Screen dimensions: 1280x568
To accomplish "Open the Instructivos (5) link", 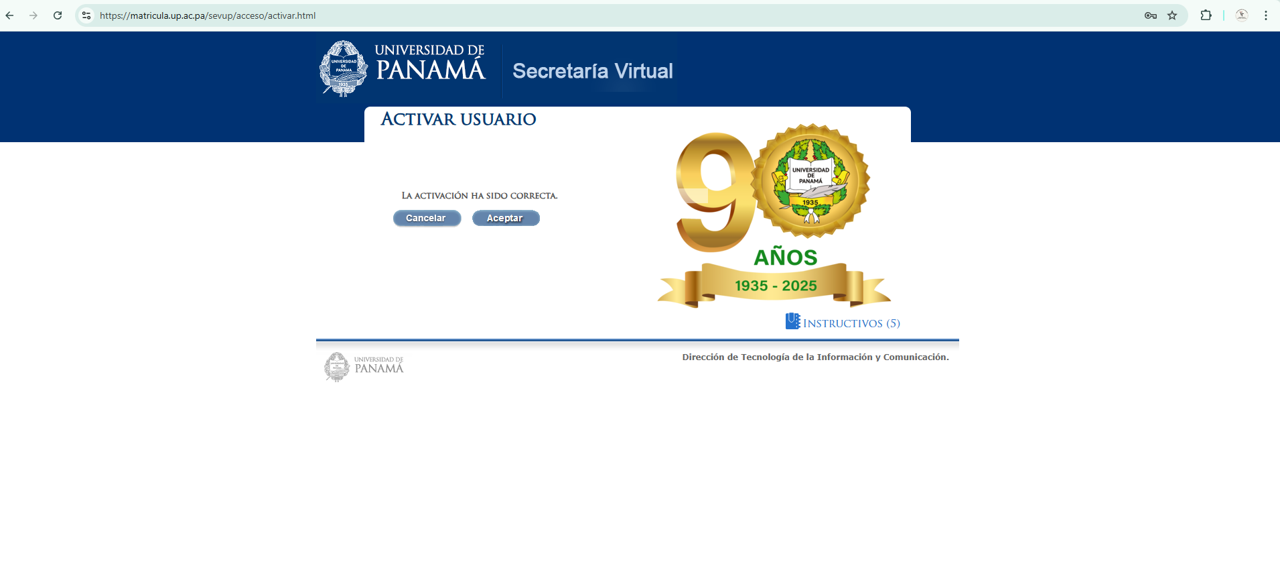I will [851, 323].
